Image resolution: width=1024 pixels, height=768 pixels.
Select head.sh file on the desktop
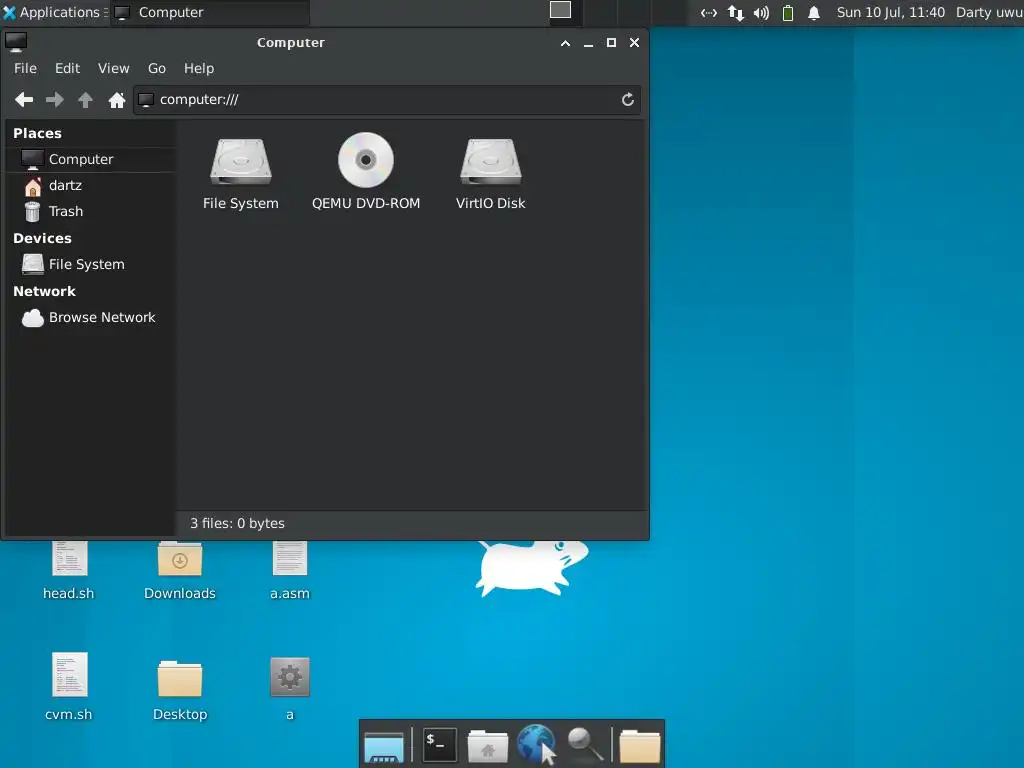(69, 570)
